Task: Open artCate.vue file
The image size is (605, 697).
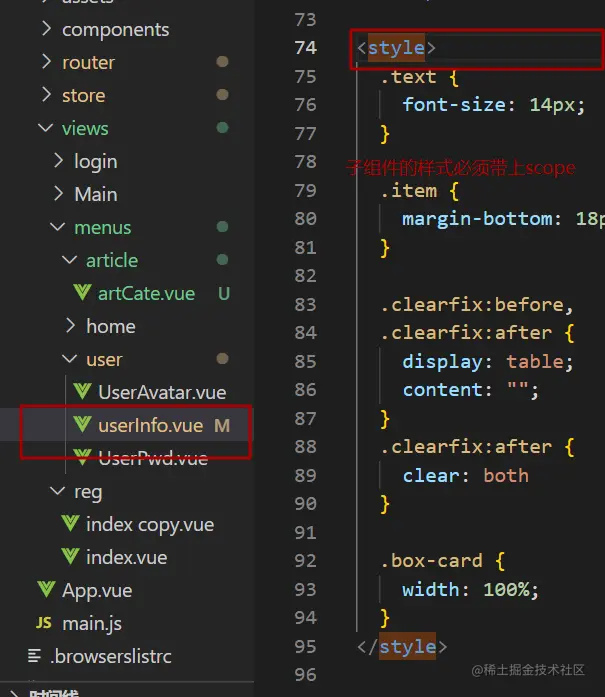Action: click(x=146, y=293)
